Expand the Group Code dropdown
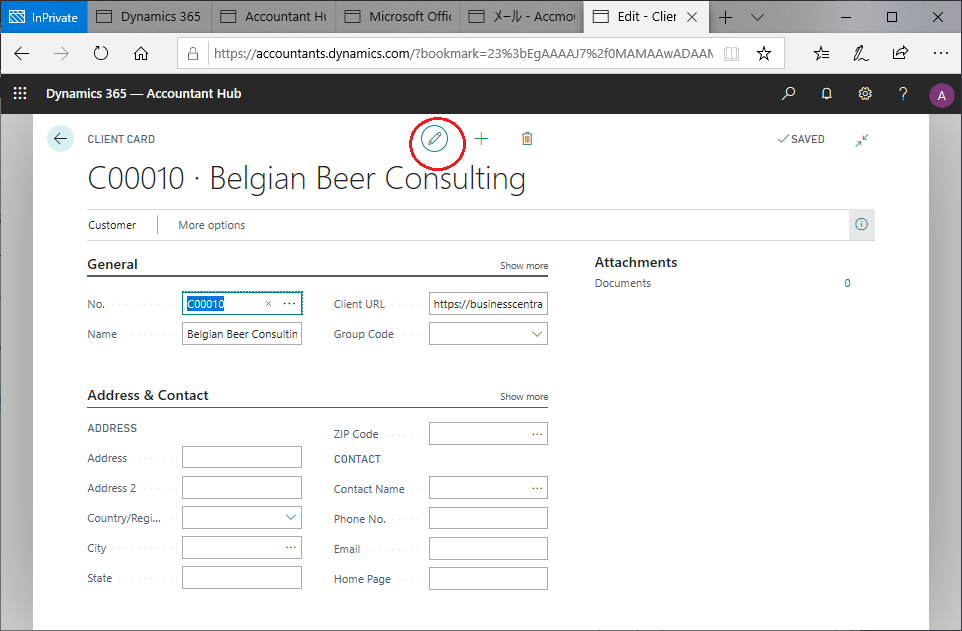962x631 pixels. coord(537,334)
